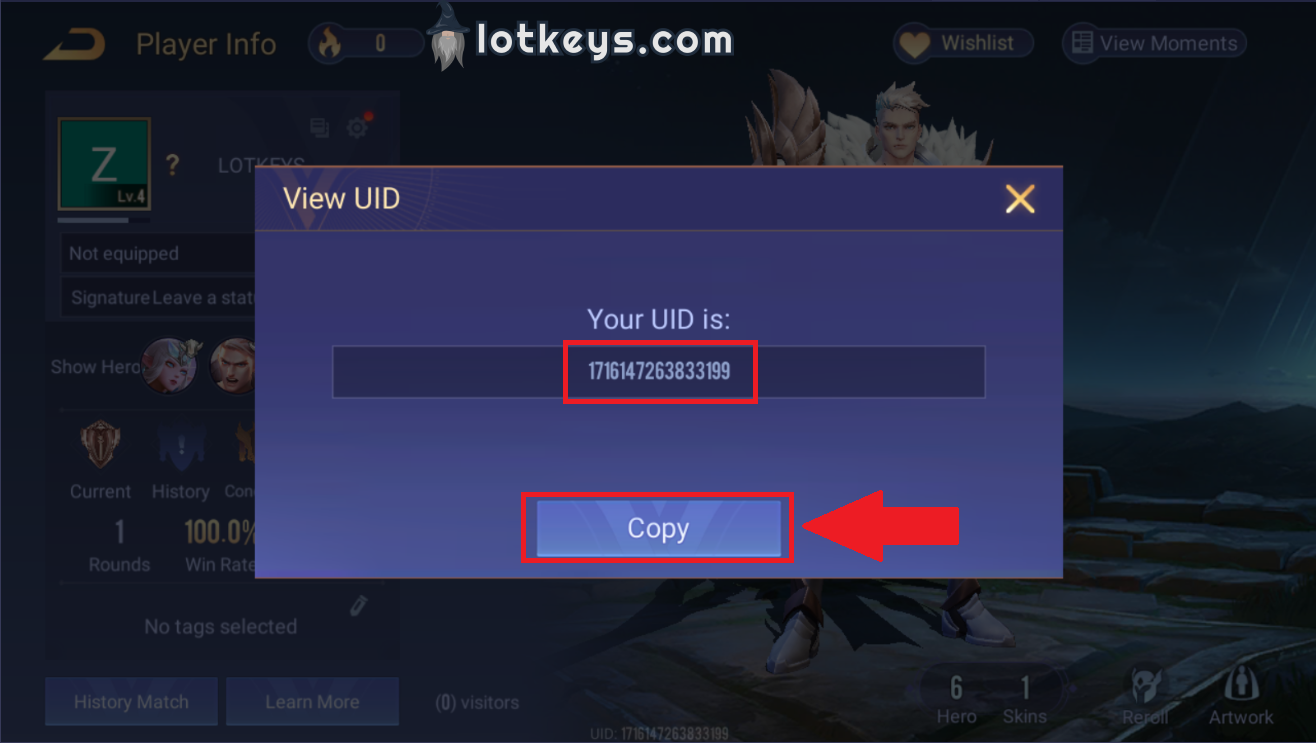1316x743 pixels.
Task: Click the copy icon beside the settings gear
Action: (319, 127)
